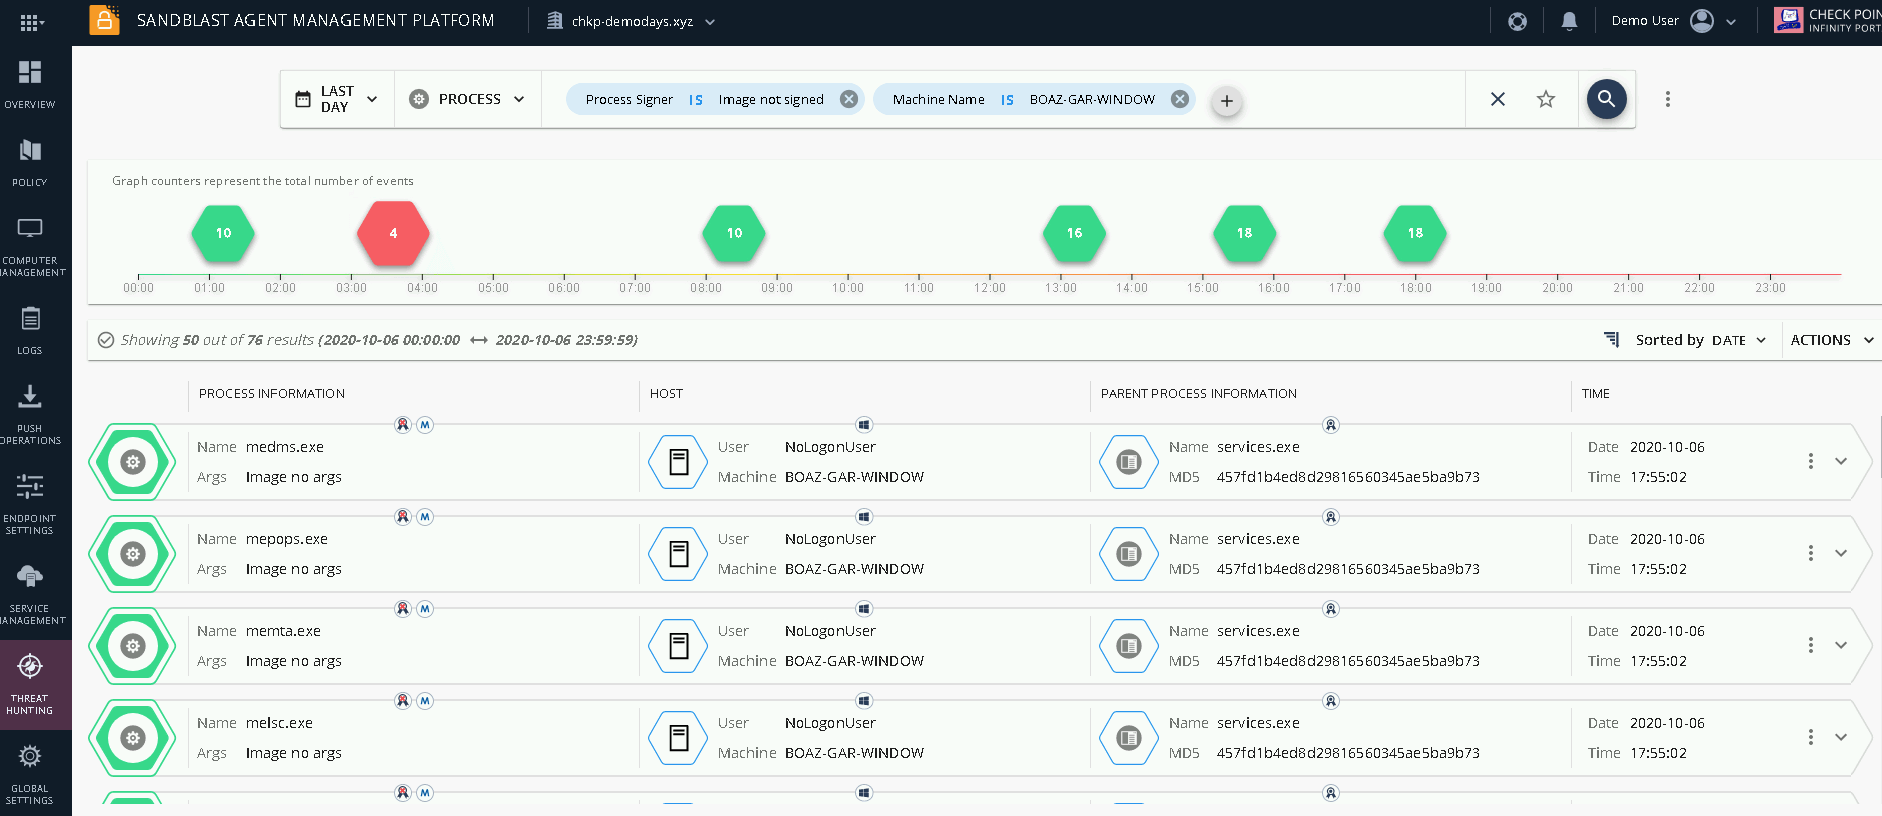Viewport: 1882px width, 816px height.
Task: Open the Sorted by Date dropdown
Action: pos(1700,340)
